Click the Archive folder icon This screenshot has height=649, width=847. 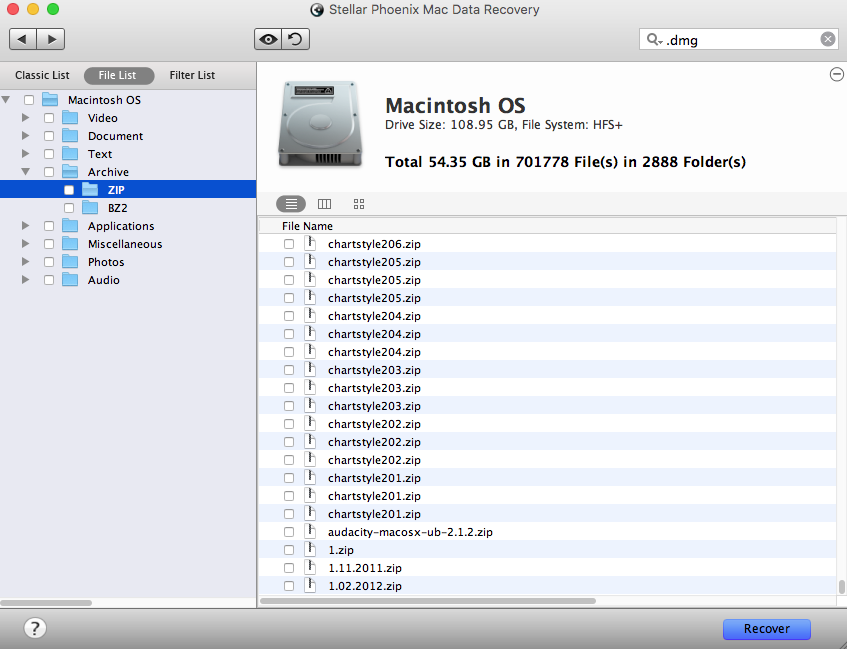[70, 172]
